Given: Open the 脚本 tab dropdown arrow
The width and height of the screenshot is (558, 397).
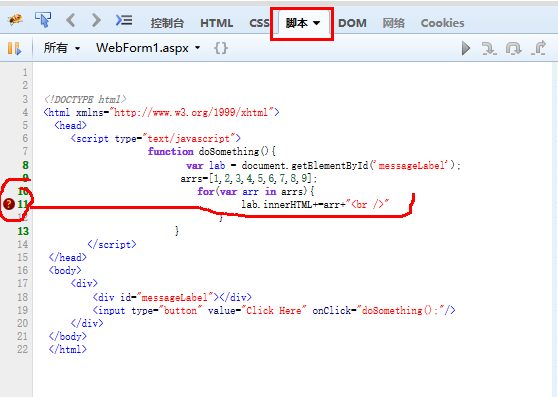Looking at the screenshot, I should click(x=316, y=23).
